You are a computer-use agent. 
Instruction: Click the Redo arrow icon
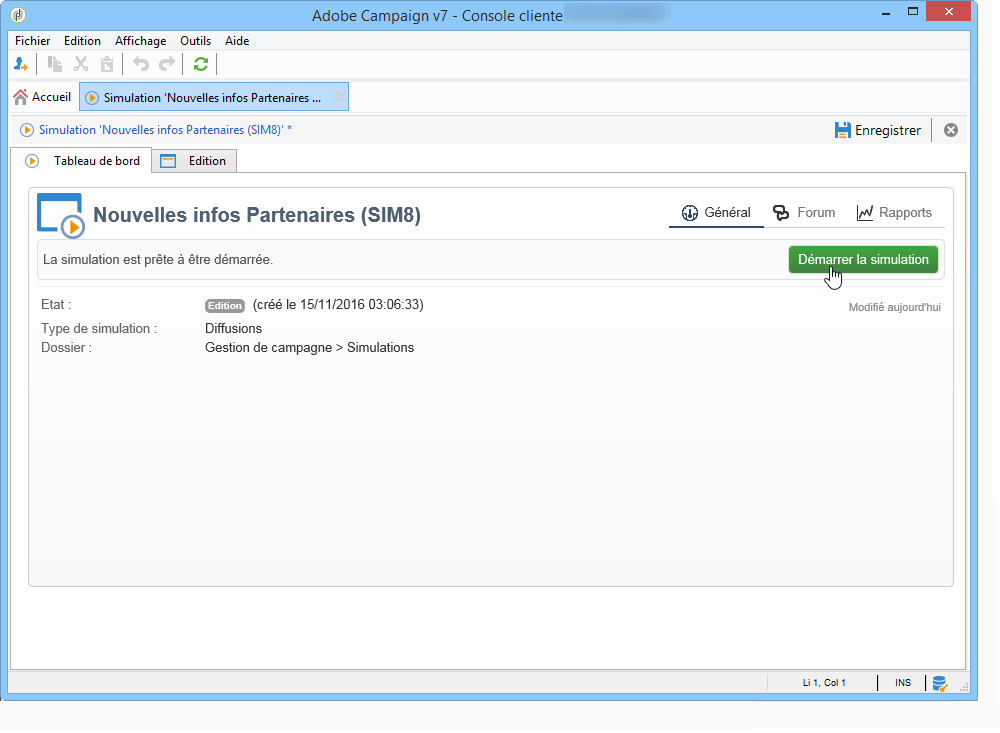[x=167, y=64]
